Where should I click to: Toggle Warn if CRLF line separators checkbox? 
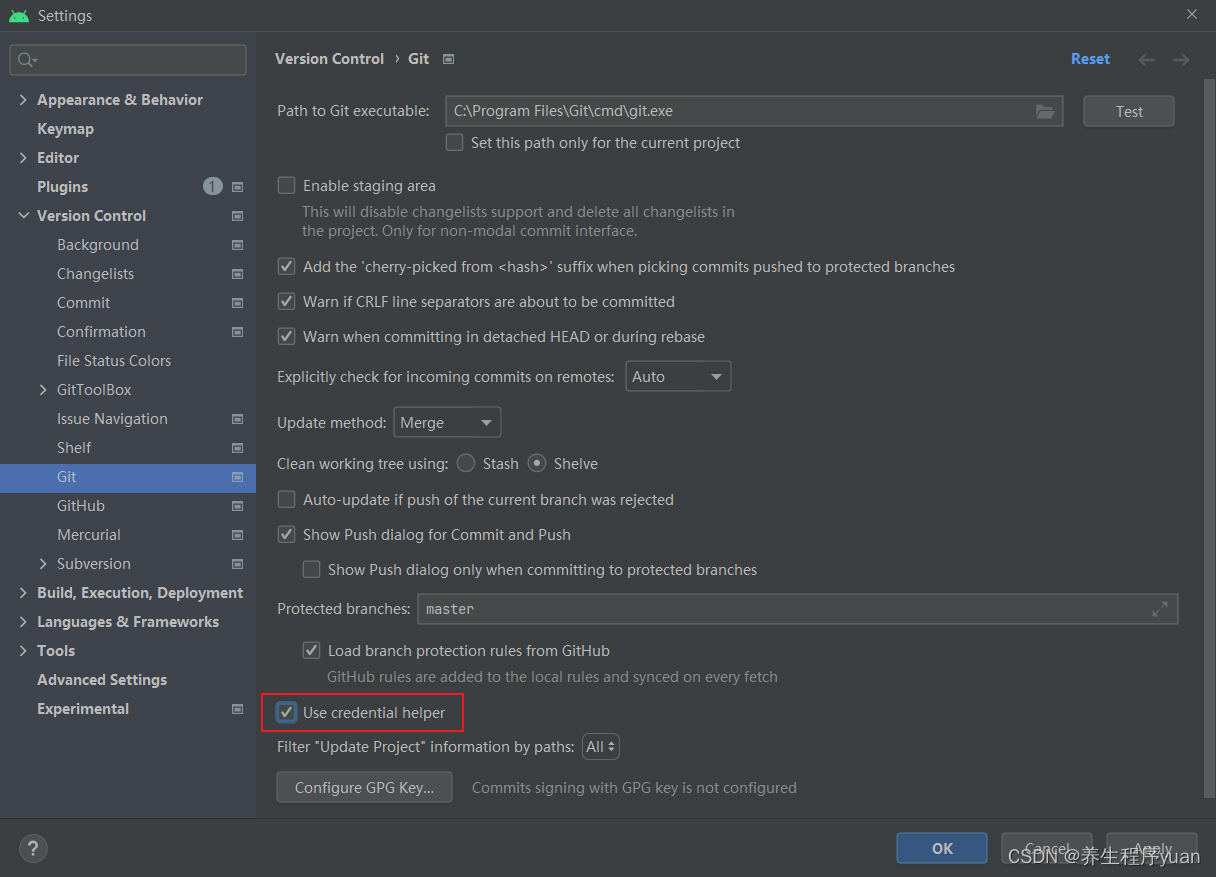click(287, 302)
